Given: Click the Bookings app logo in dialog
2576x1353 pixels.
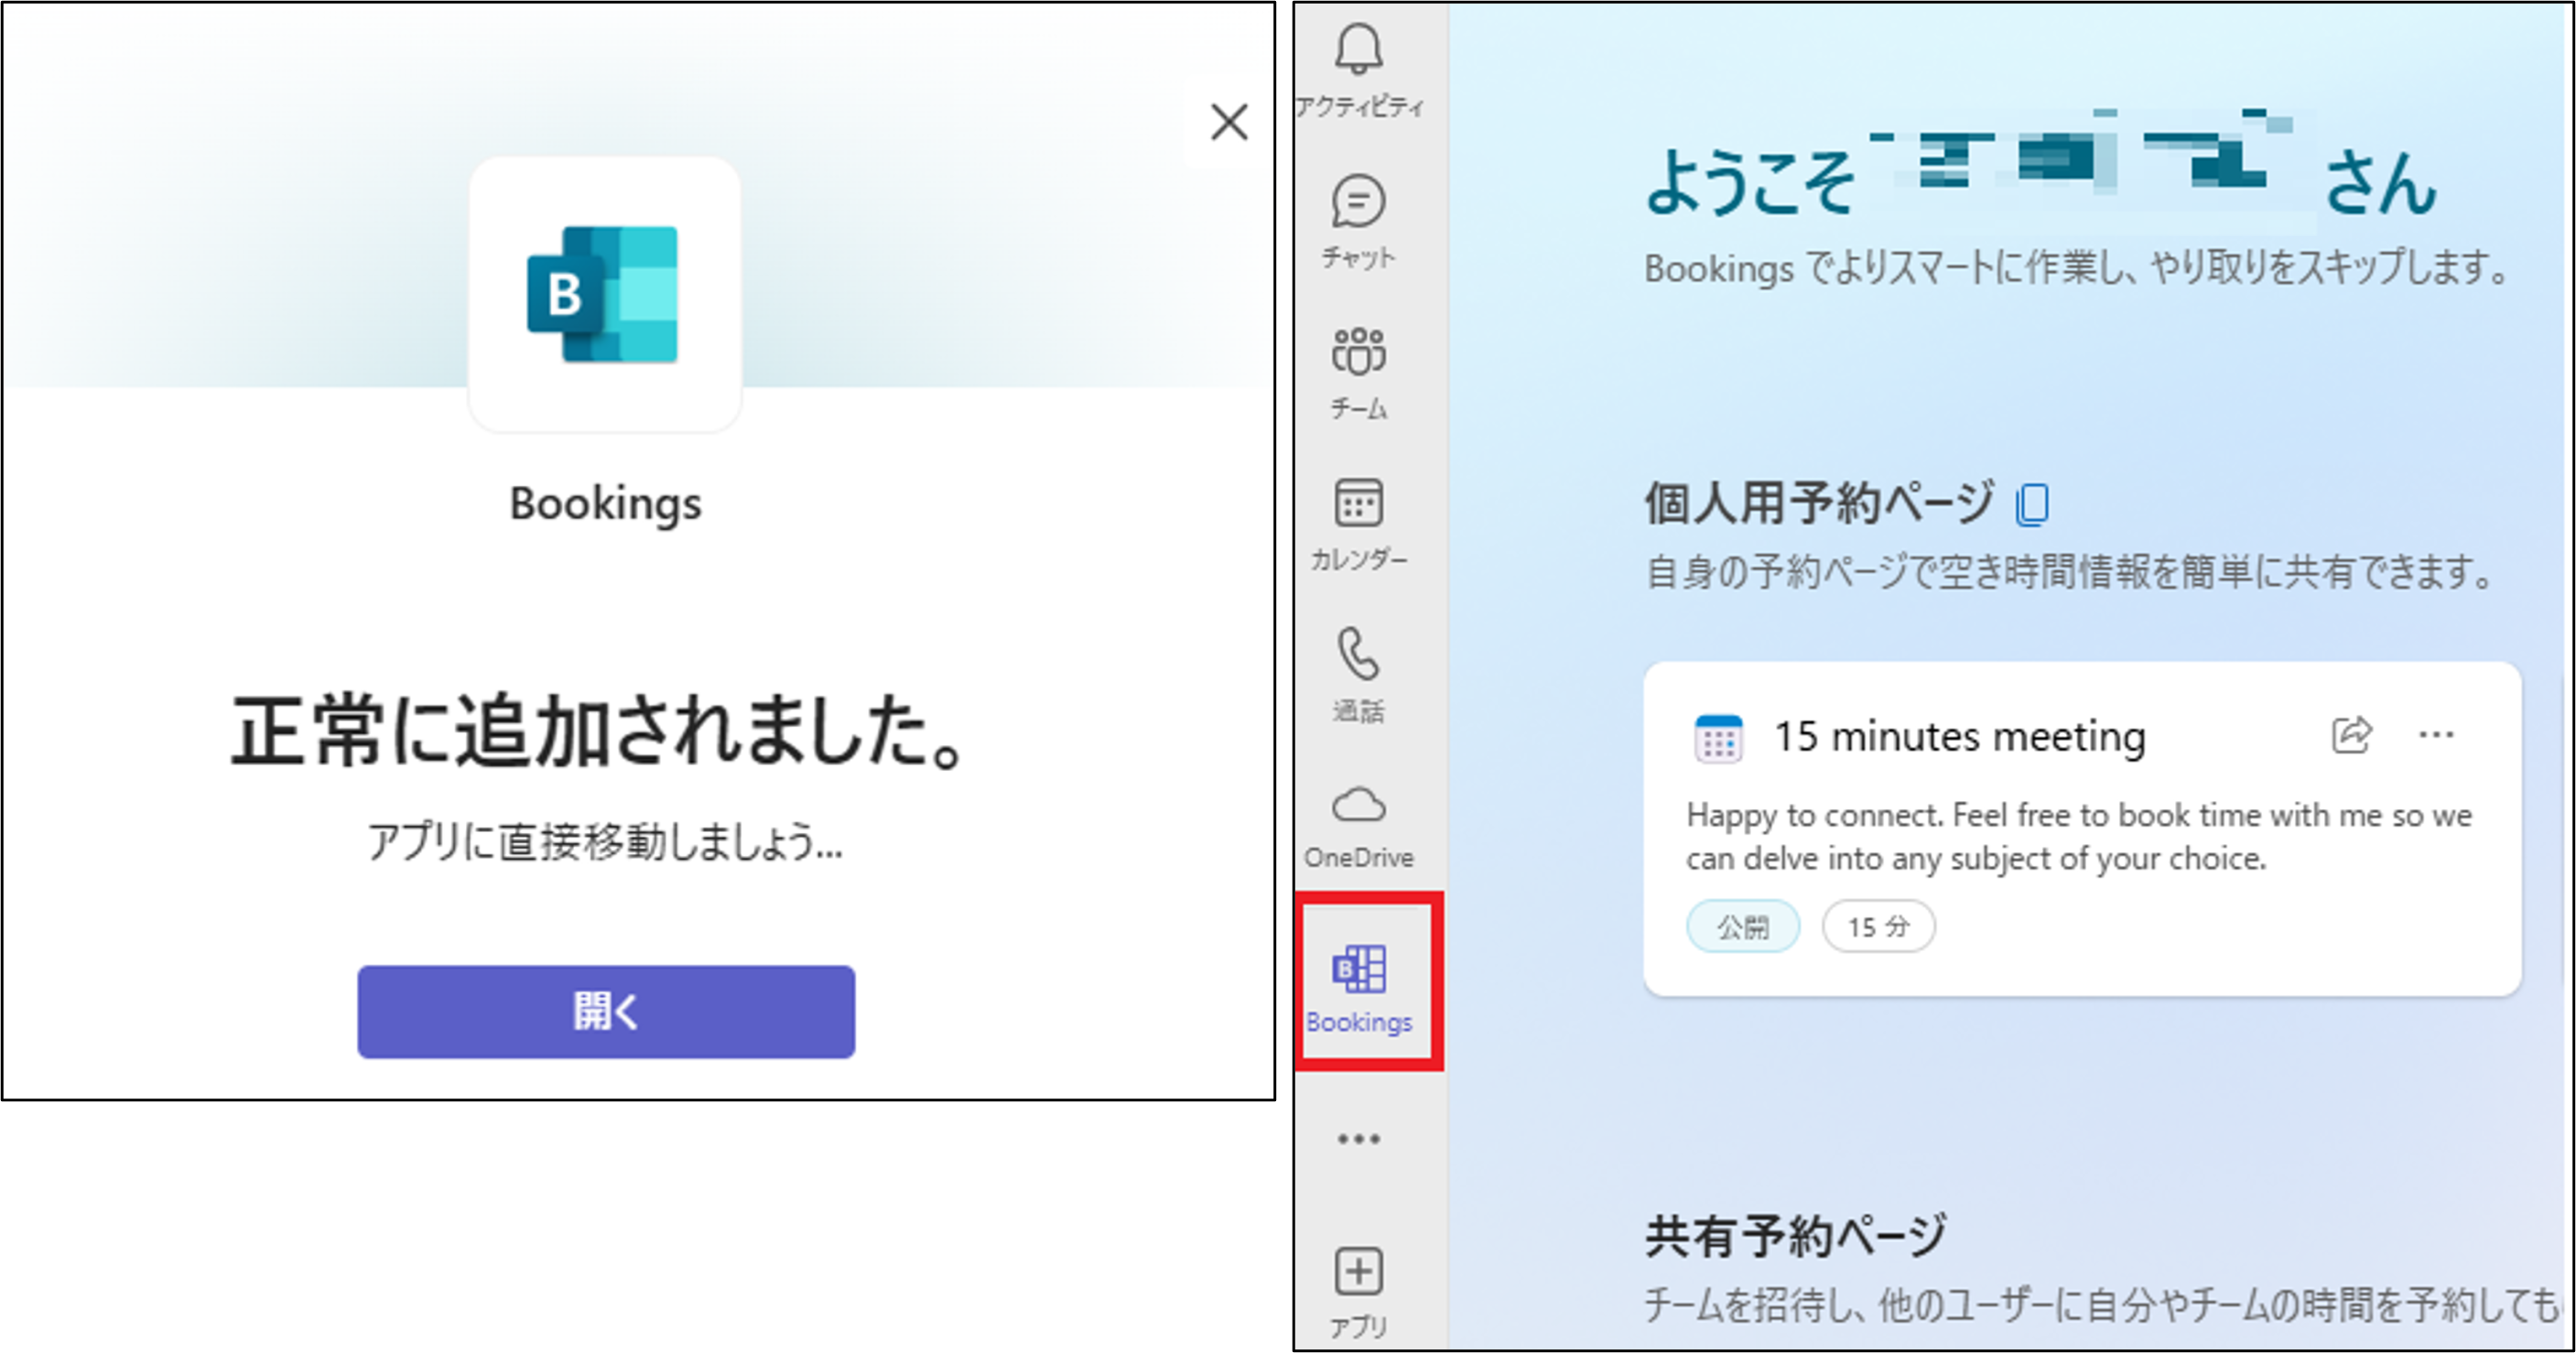Looking at the screenshot, I should point(603,294).
